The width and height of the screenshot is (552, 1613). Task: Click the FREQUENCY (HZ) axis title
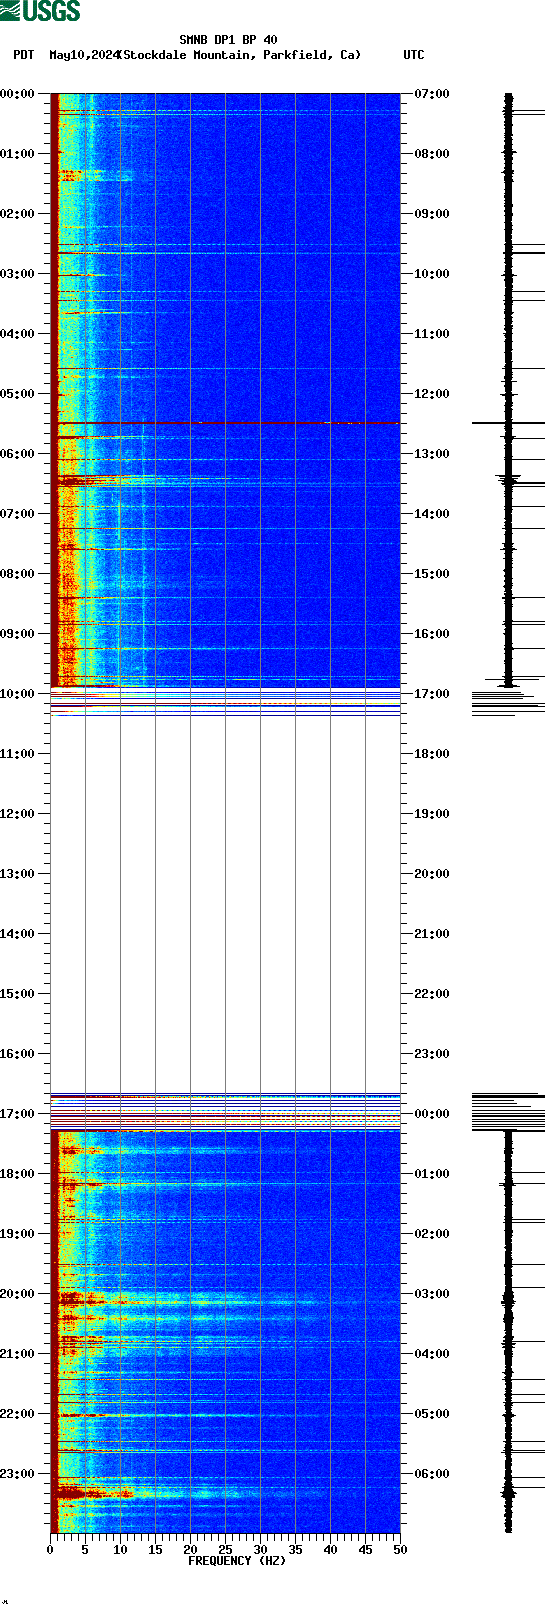[x=237, y=1560]
